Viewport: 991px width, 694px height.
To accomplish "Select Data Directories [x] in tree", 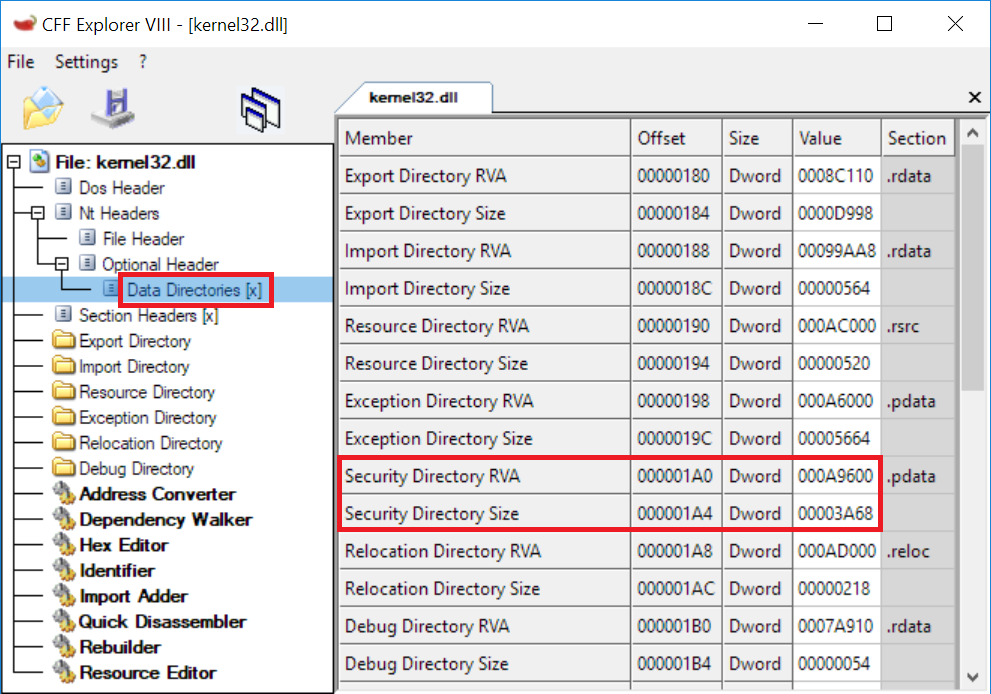I will (194, 289).
